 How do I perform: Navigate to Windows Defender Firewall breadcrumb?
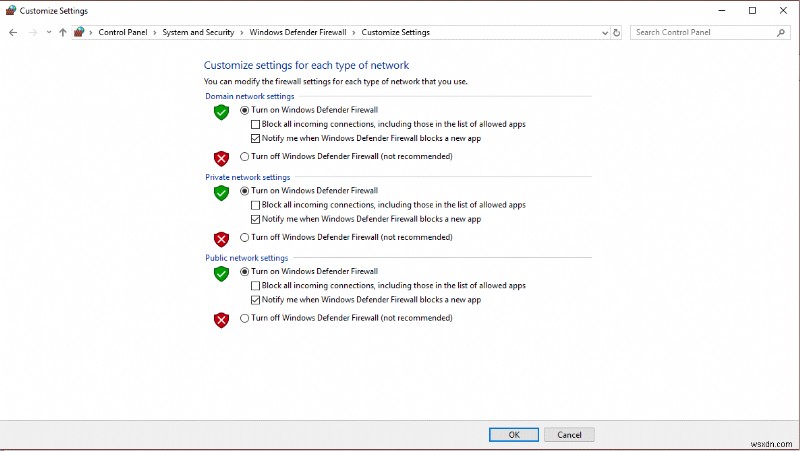[x=298, y=32]
